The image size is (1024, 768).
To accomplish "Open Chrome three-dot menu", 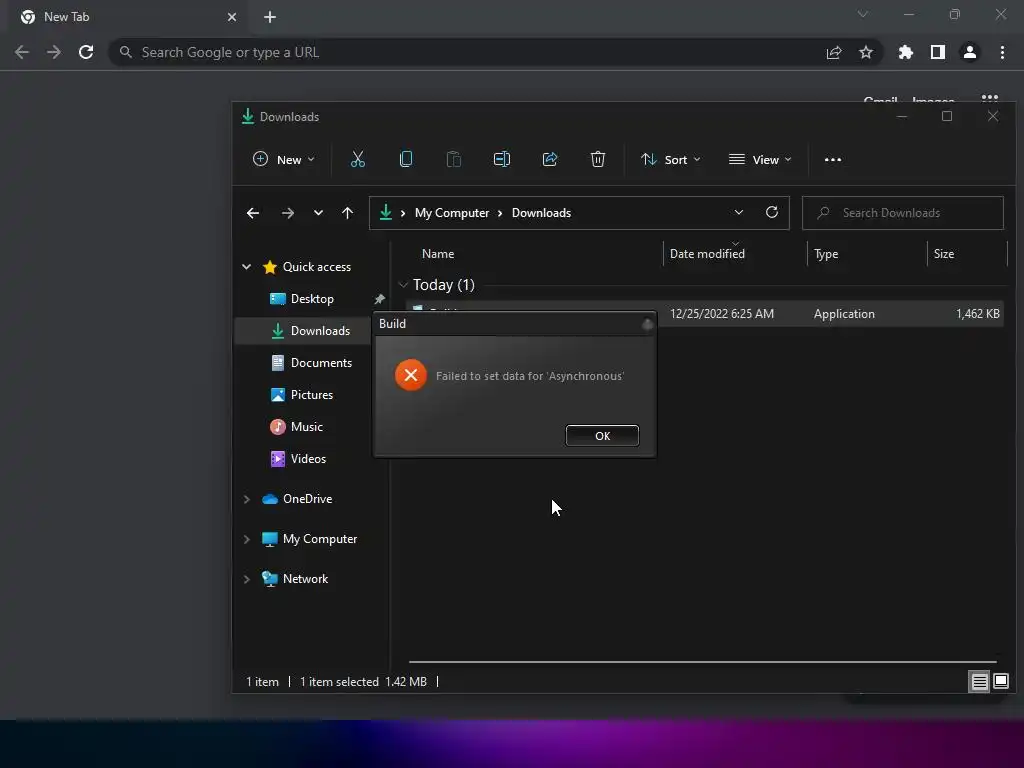I will click(x=1002, y=52).
